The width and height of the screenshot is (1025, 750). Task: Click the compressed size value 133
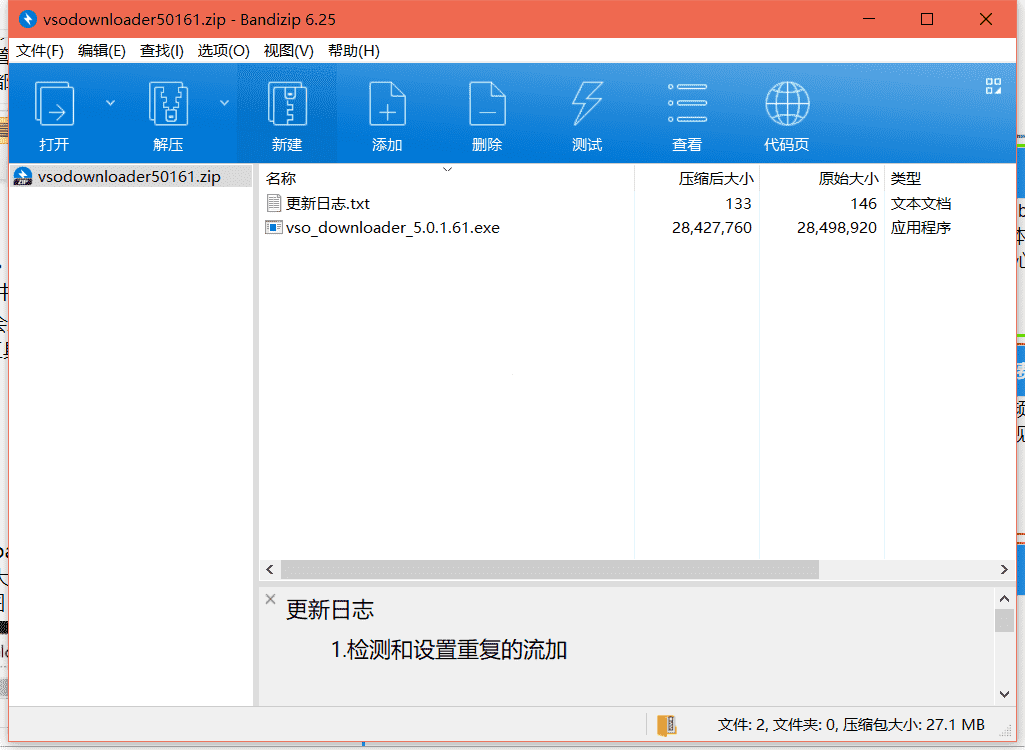(x=738, y=204)
